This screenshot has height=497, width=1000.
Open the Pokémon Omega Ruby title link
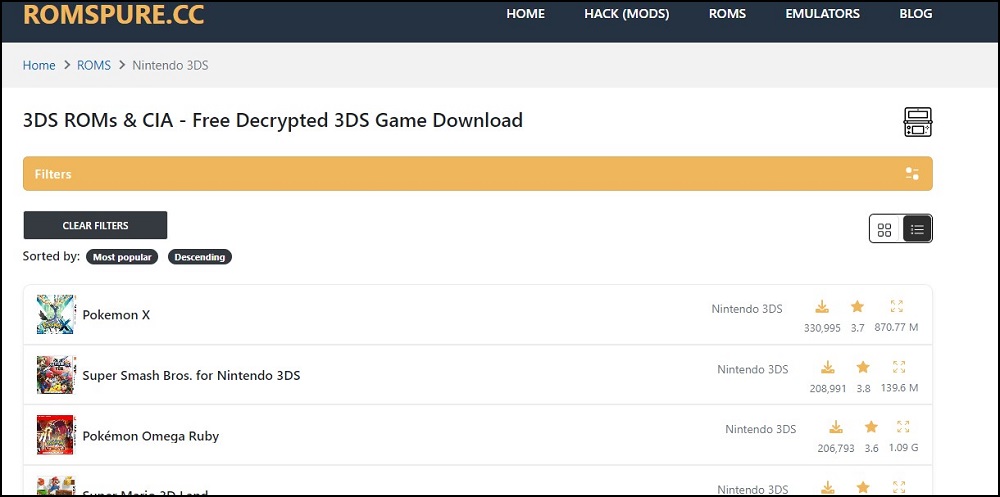pos(151,436)
